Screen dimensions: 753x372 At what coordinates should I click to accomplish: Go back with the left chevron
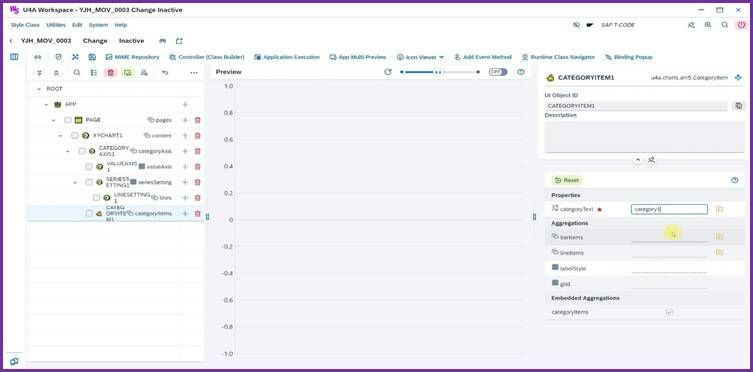tap(11, 41)
